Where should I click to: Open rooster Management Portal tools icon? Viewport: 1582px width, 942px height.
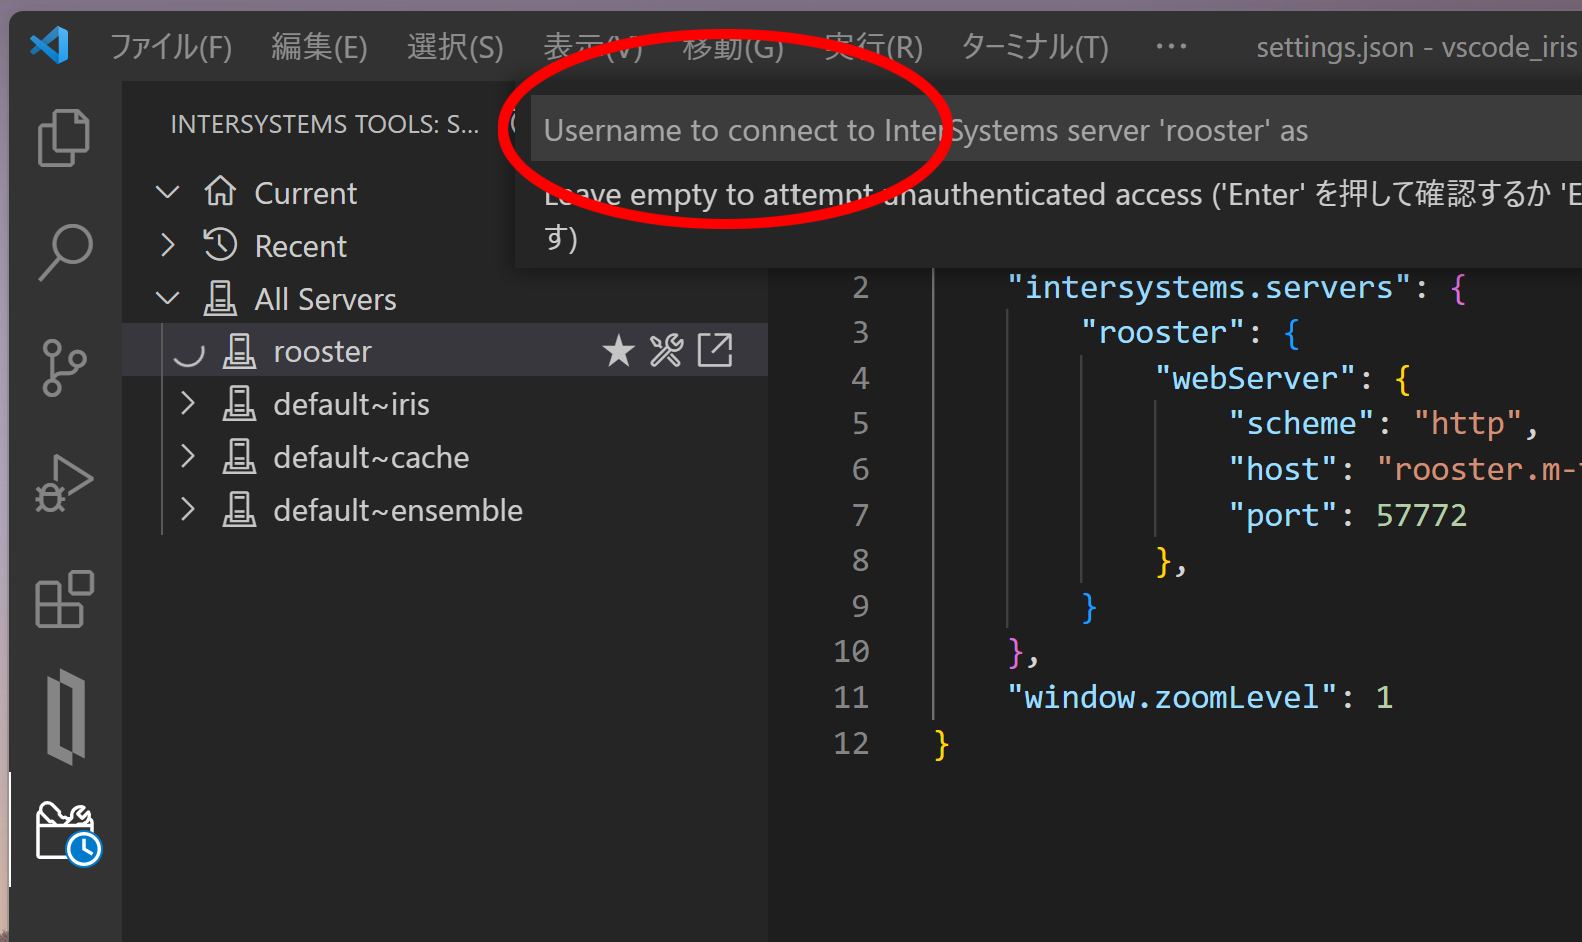point(666,351)
